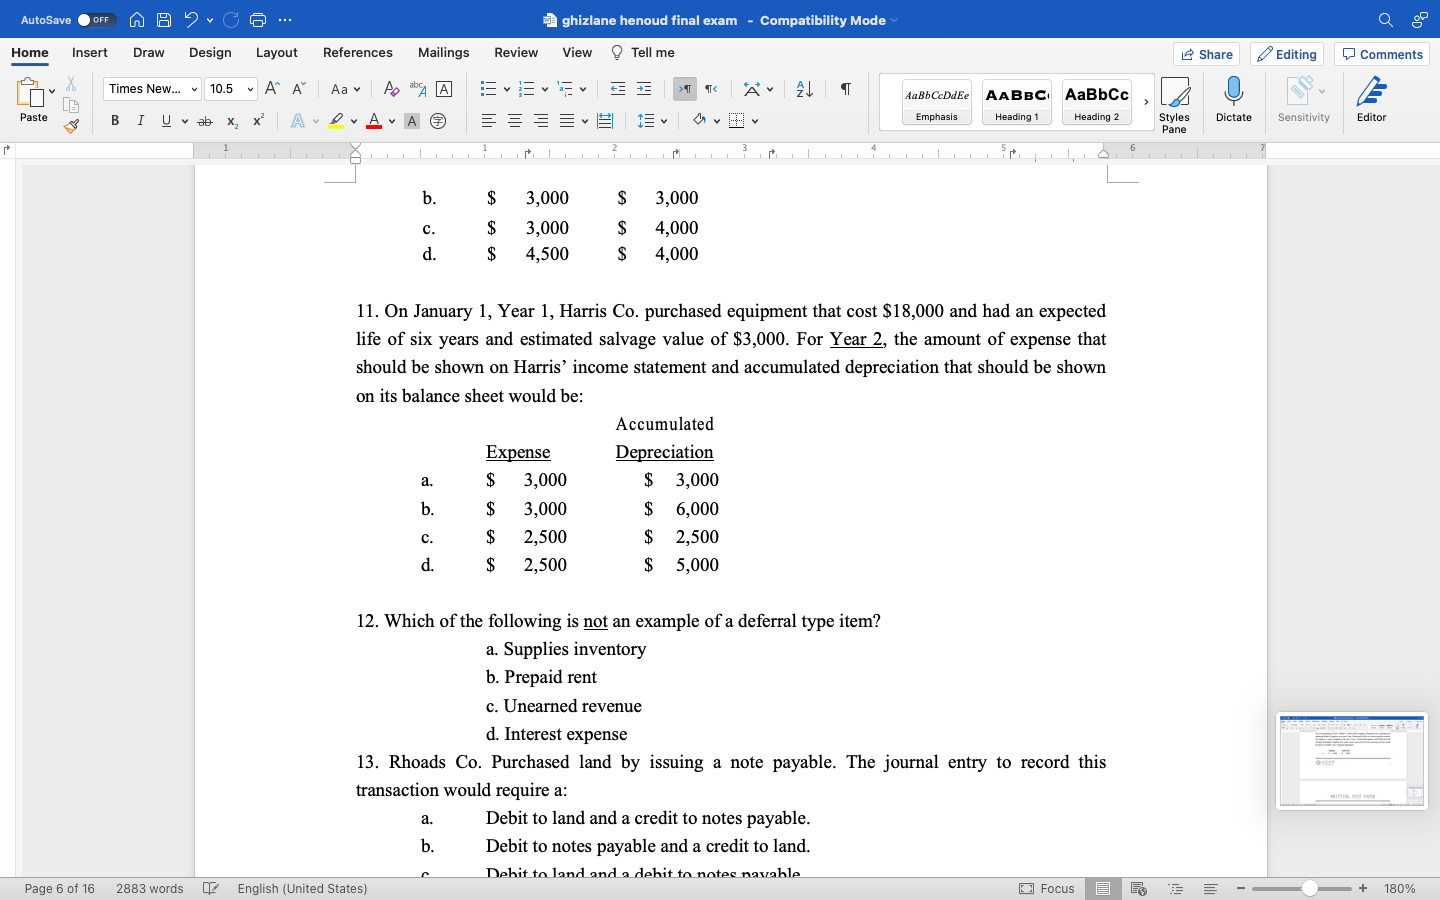This screenshot has width=1440, height=900.
Task: Toggle left-to-right text direction
Action: point(685,89)
